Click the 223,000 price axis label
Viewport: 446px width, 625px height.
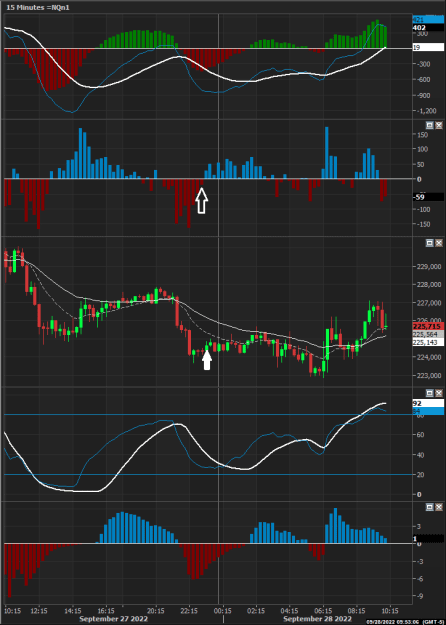coord(429,375)
